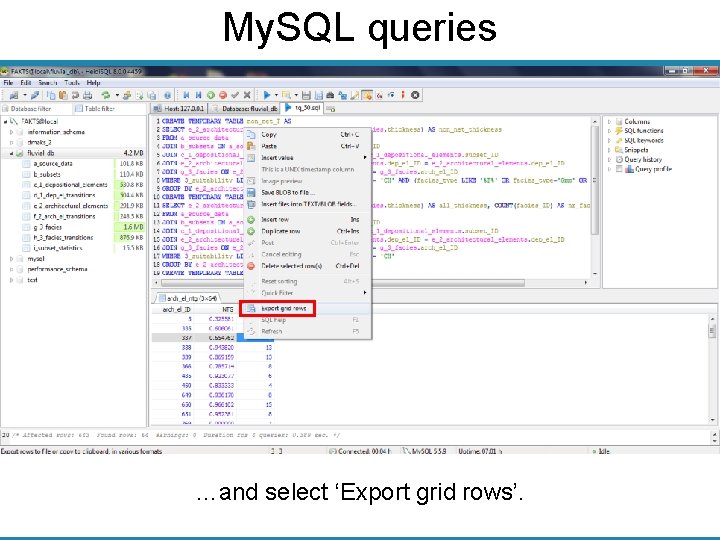Image resolution: width=720 pixels, height=540 pixels.
Task: Open the session manager connect icon
Action: (14, 96)
